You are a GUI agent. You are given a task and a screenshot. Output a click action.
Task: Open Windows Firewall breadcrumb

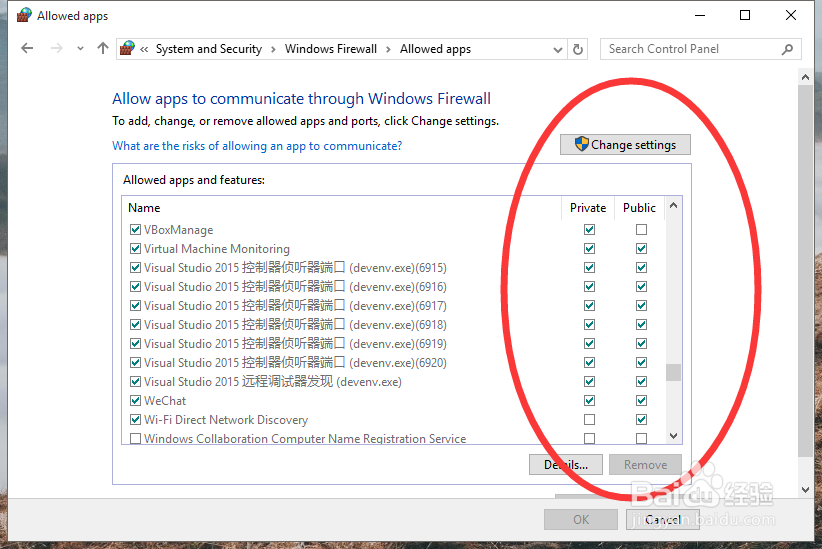[x=331, y=49]
